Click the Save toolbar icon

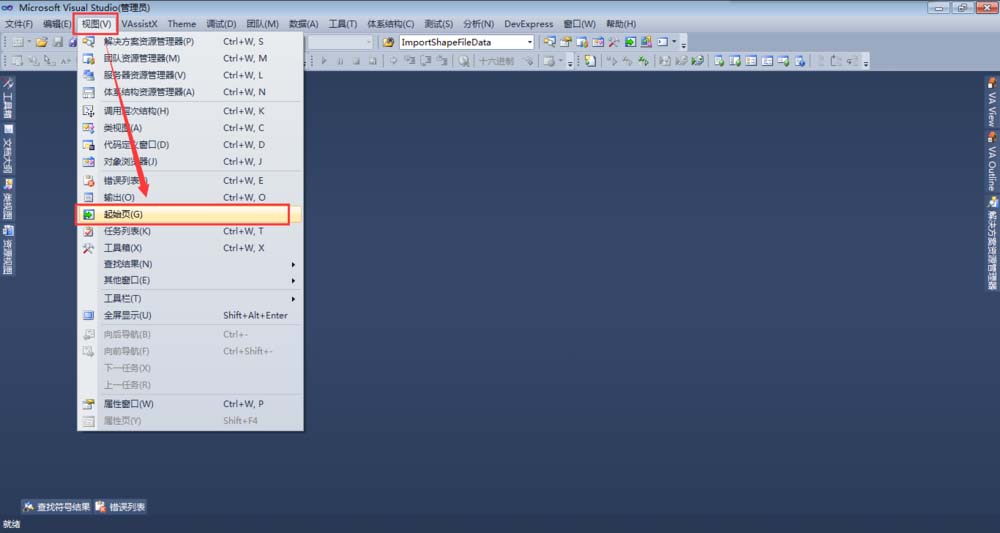click(57, 43)
